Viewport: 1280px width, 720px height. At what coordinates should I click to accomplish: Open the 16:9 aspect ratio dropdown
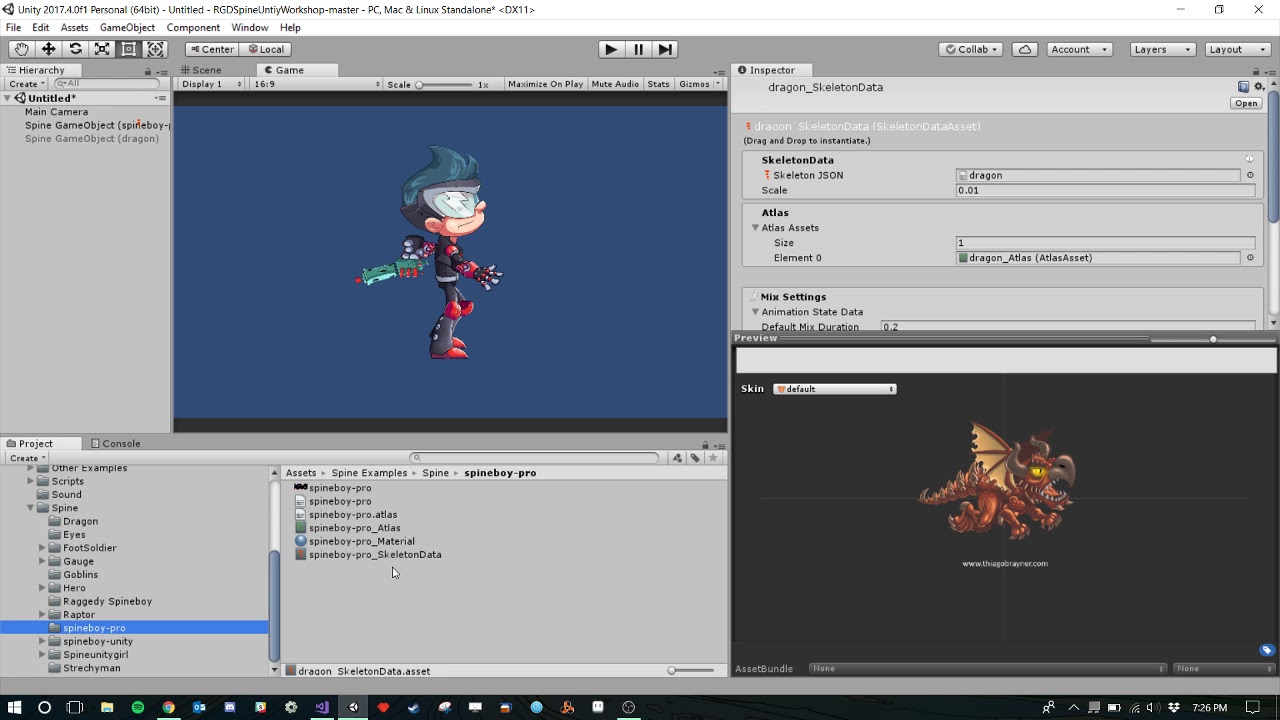click(x=316, y=84)
